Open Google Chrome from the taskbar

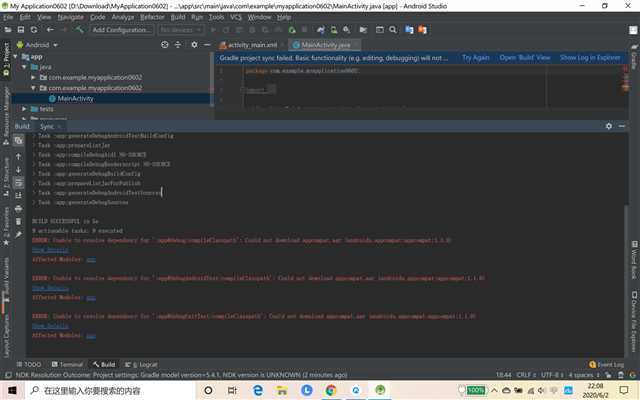[x=331, y=391]
